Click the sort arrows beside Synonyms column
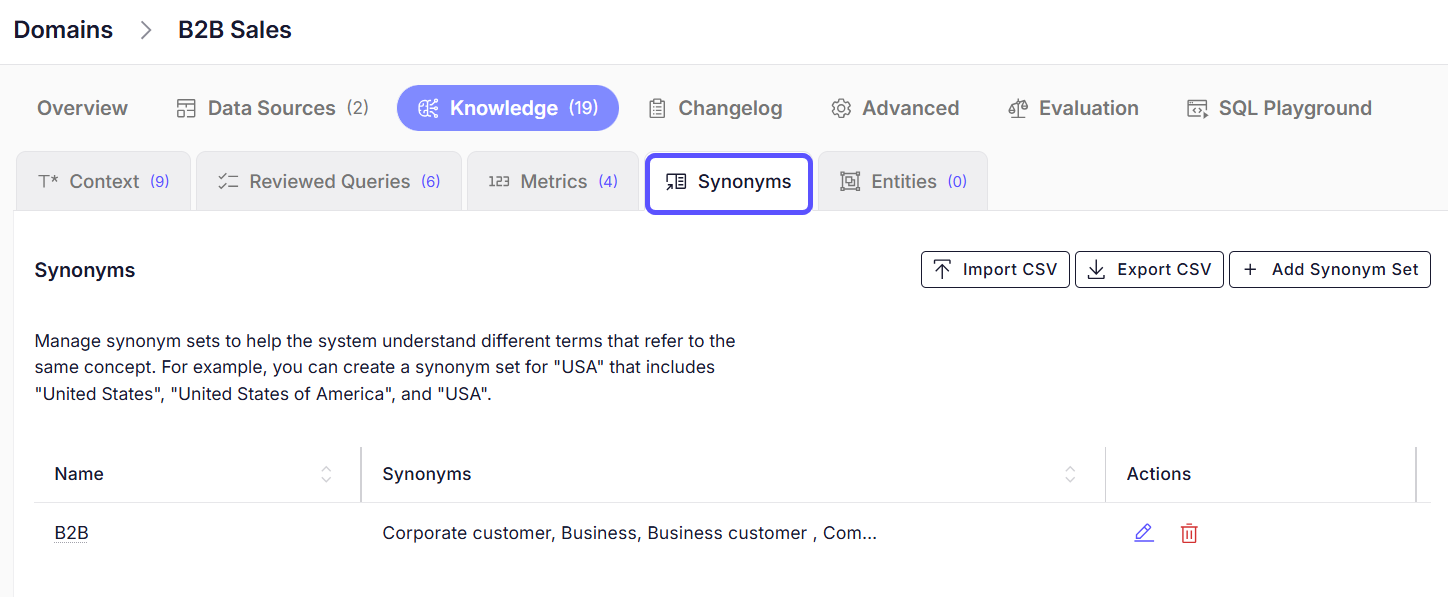This screenshot has width=1448, height=597. pos(1070,474)
